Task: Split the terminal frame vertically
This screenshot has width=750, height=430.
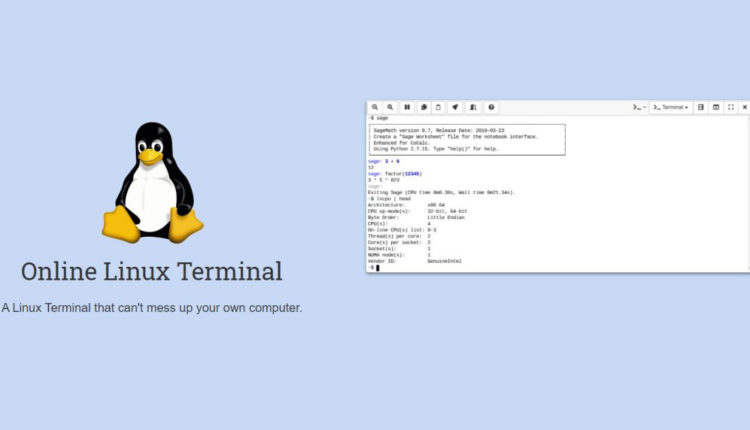Action: point(716,107)
